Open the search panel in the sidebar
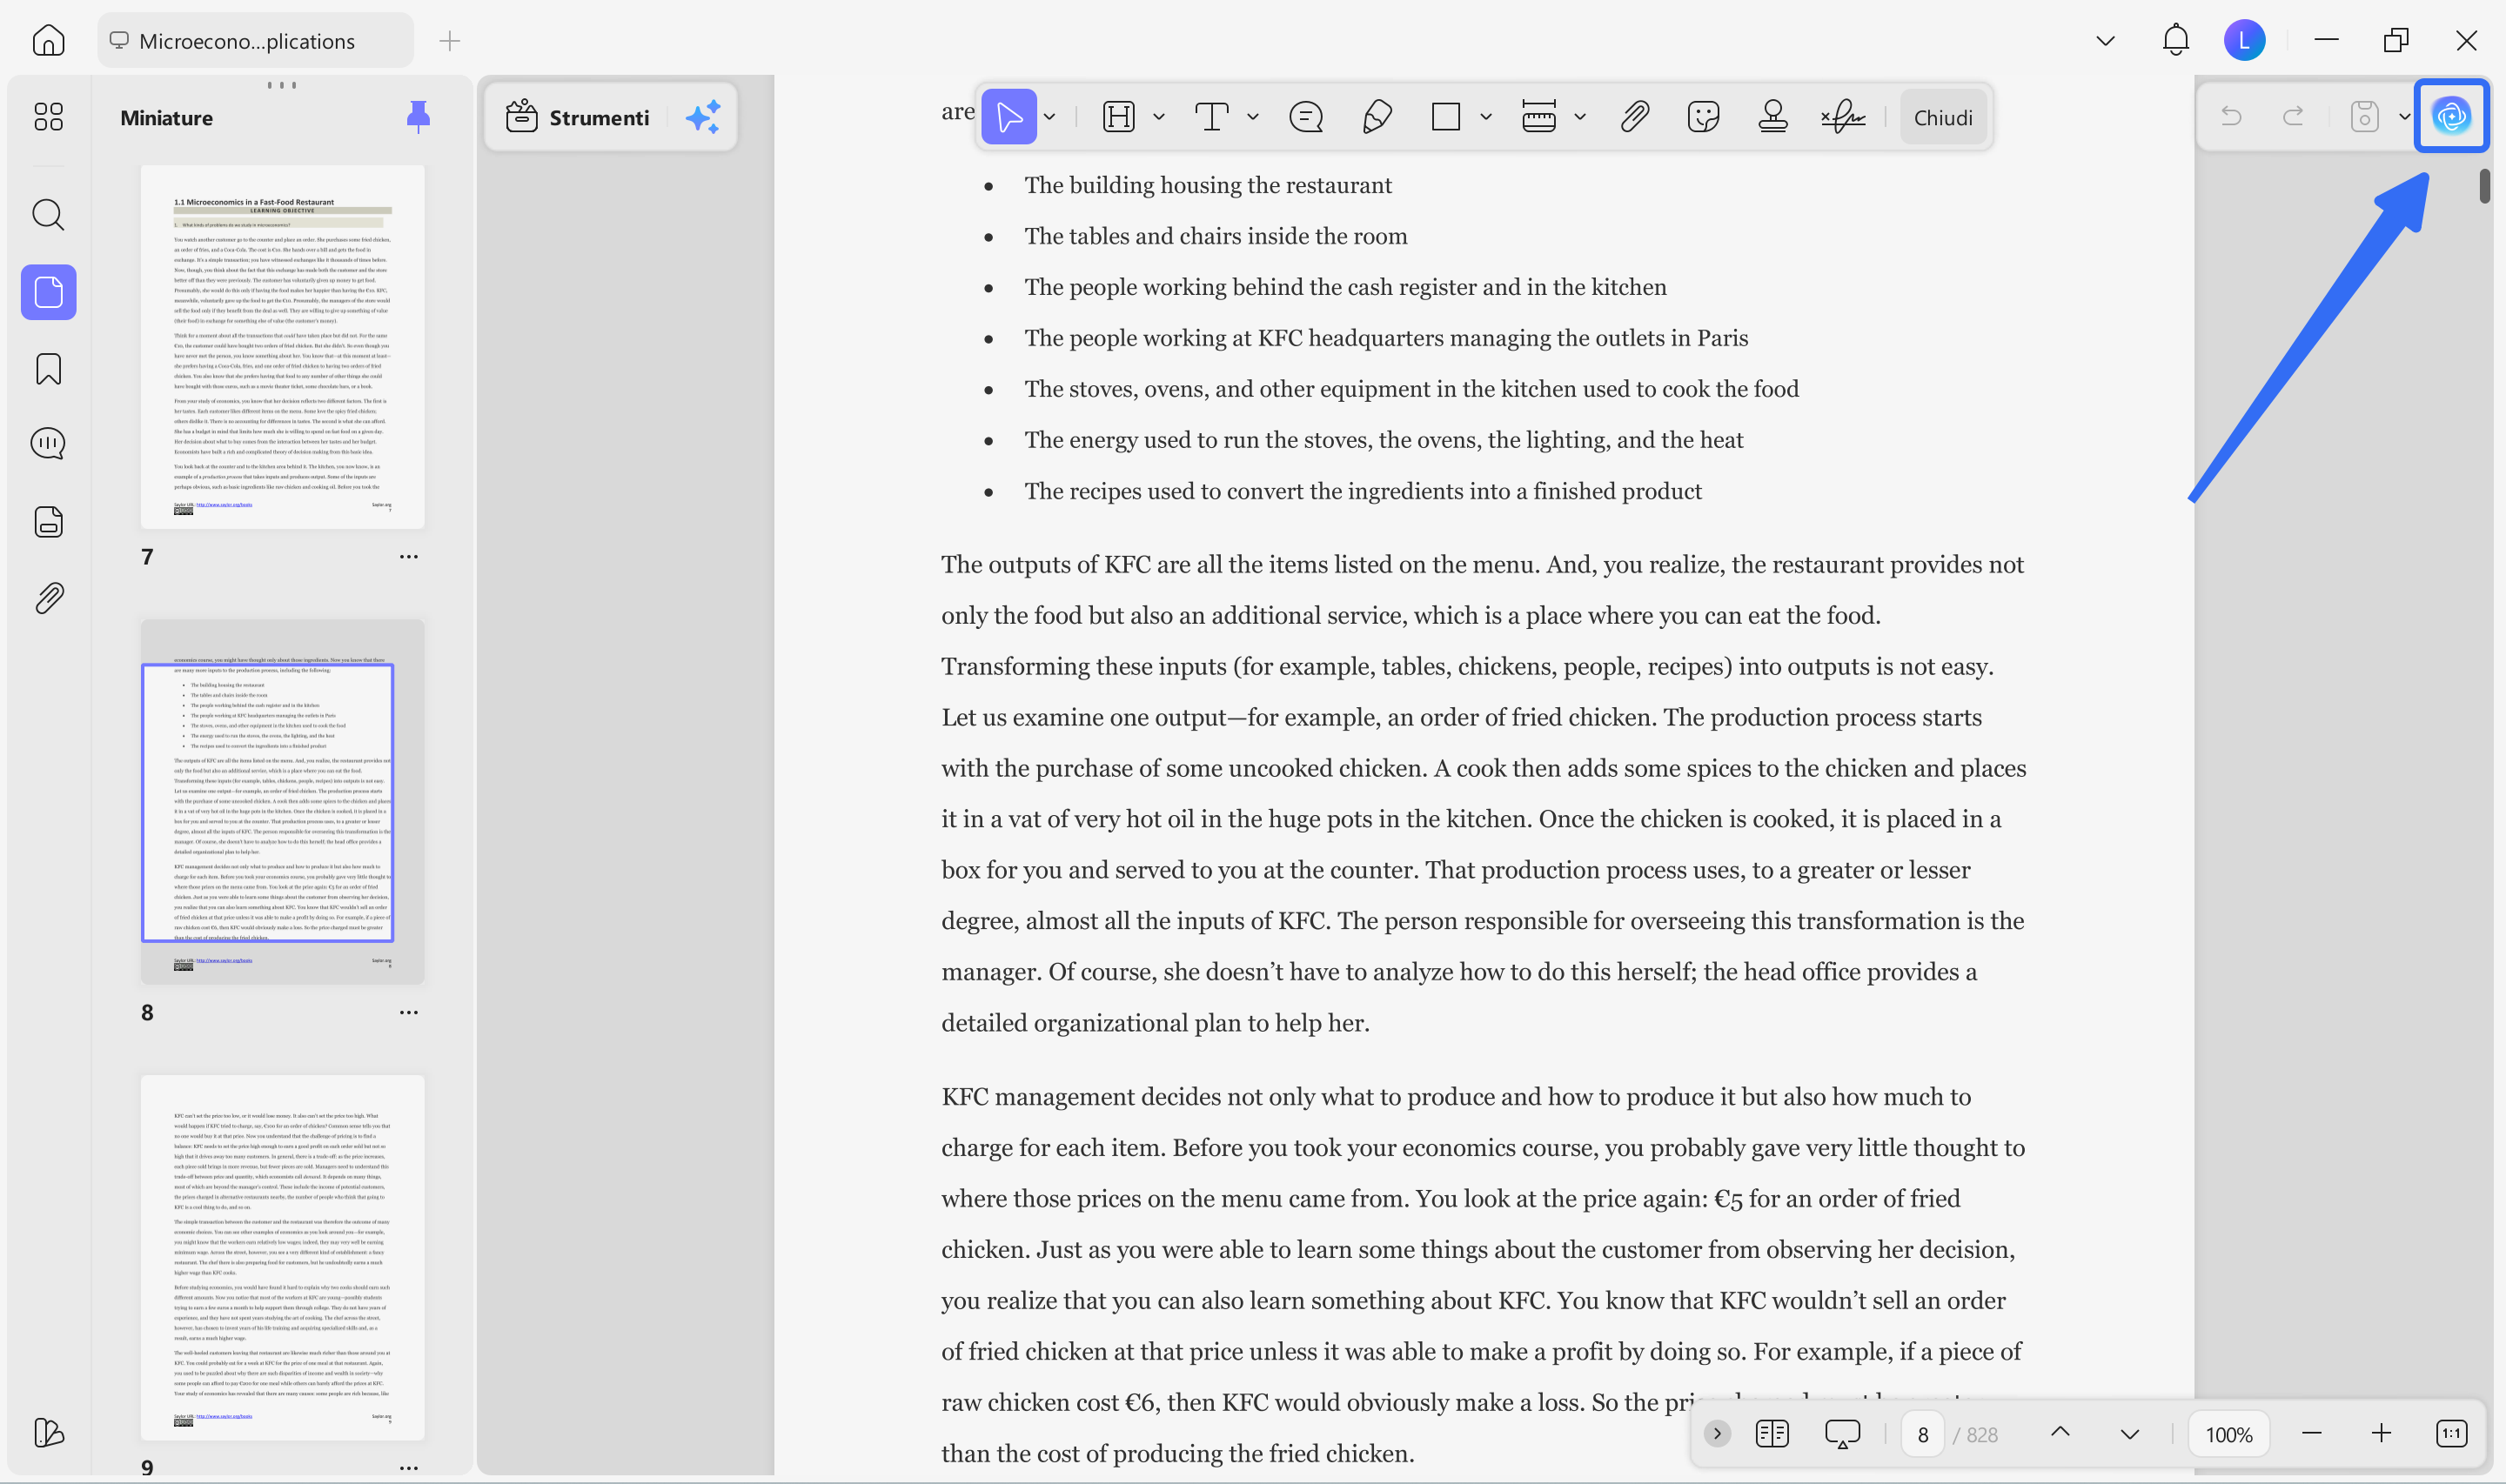 click(48, 214)
